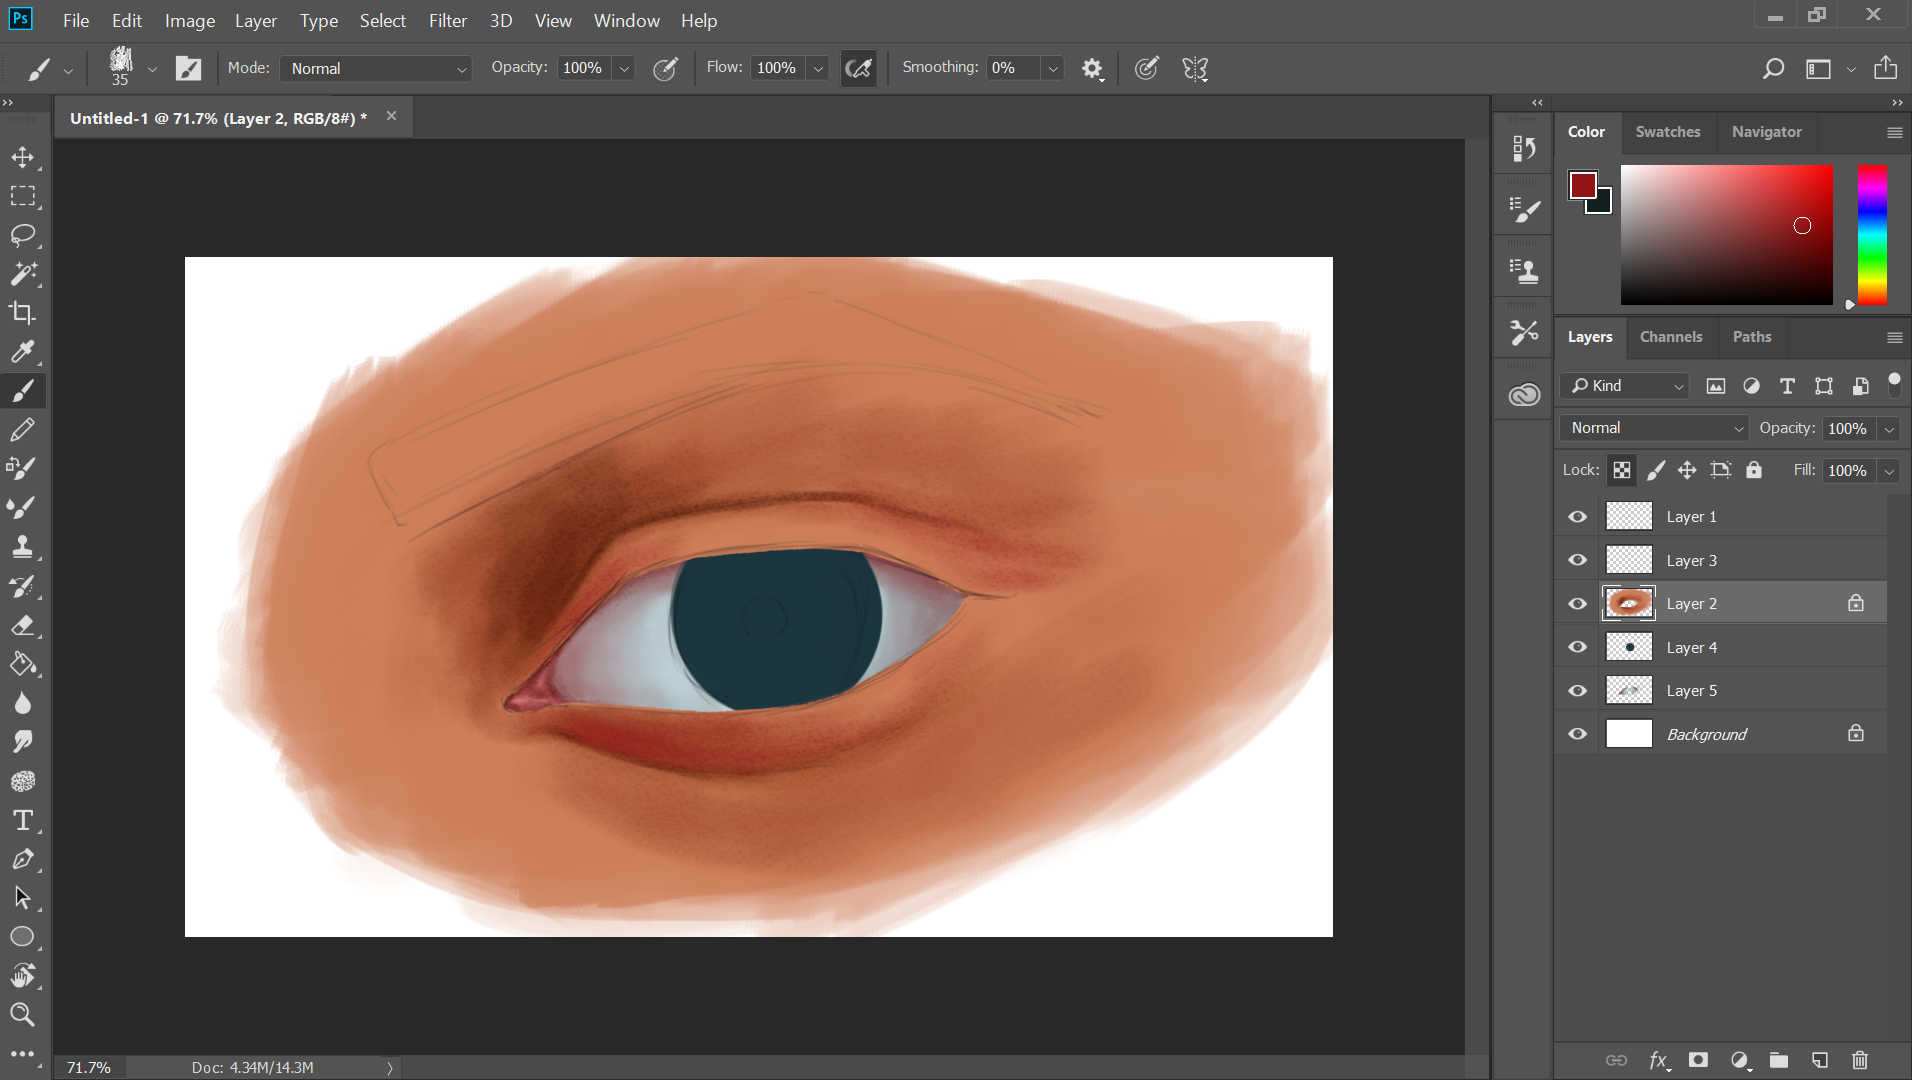Select the Move tool
The height and width of the screenshot is (1080, 1912).
(23, 157)
